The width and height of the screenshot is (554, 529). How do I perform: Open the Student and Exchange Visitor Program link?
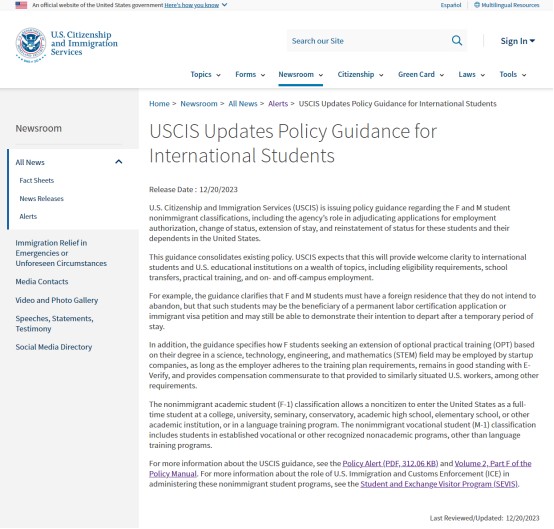click(x=439, y=484)
